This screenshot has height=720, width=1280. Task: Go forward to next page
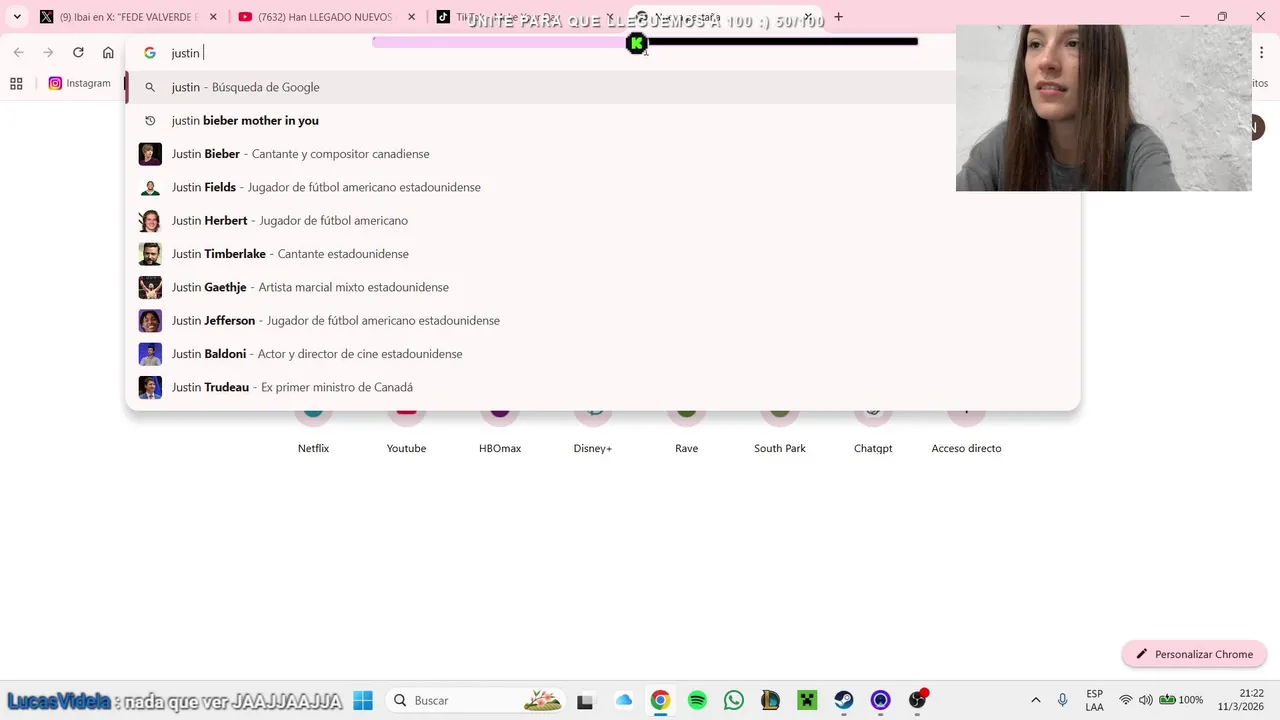[x=48, y=52]
